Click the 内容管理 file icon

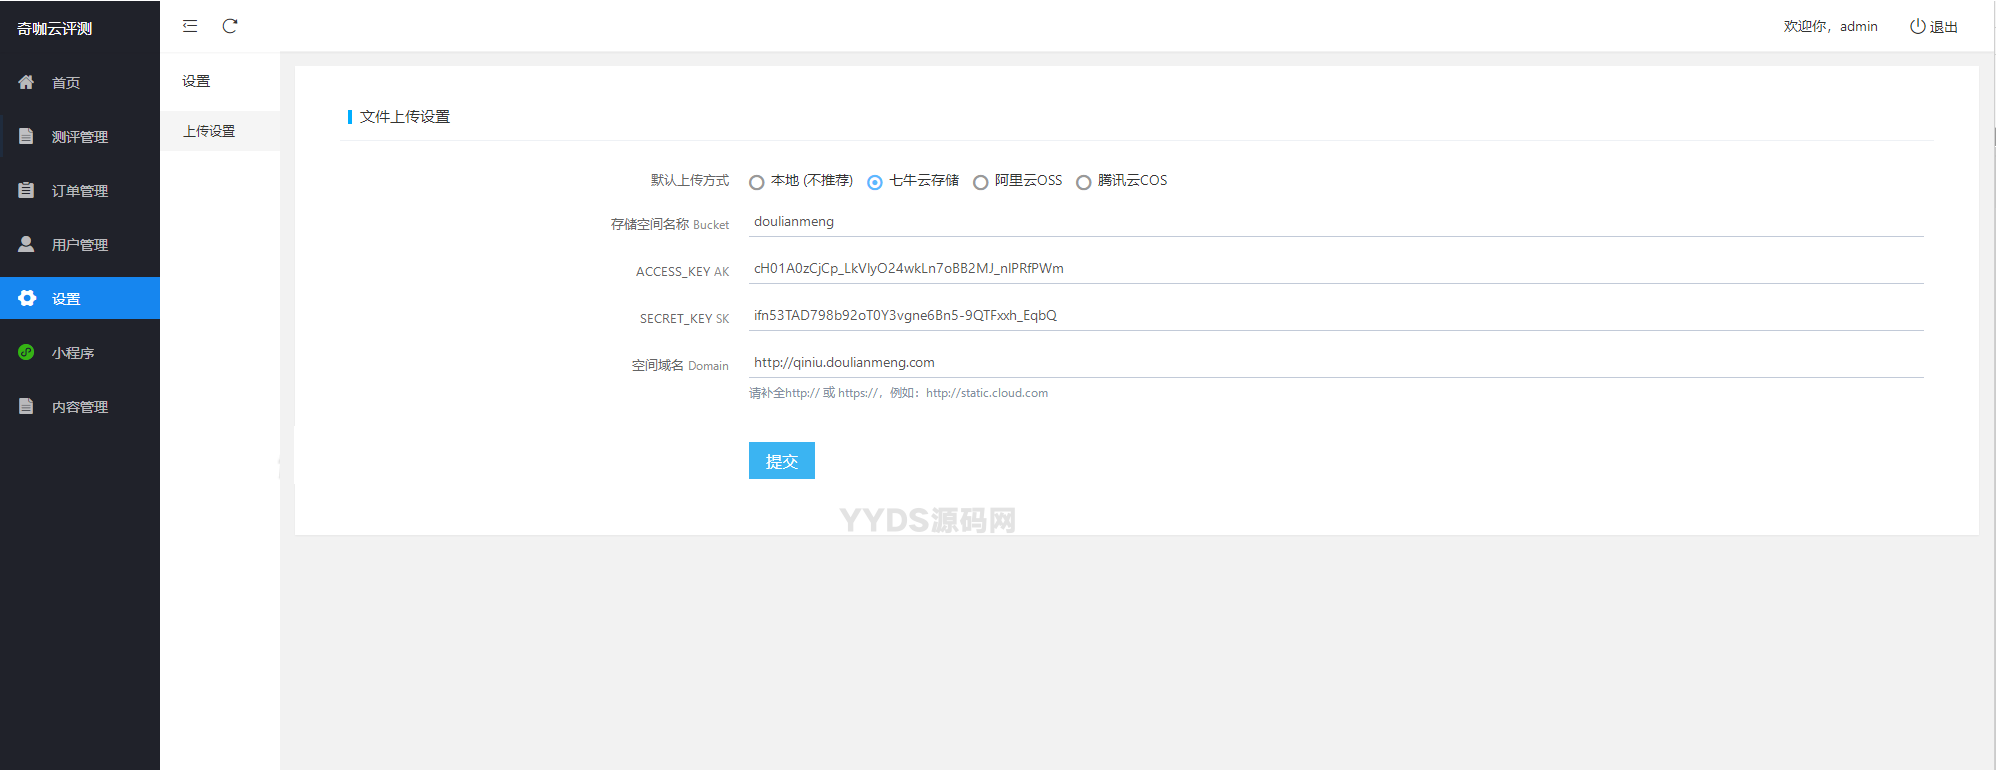(x=26, y=406)
